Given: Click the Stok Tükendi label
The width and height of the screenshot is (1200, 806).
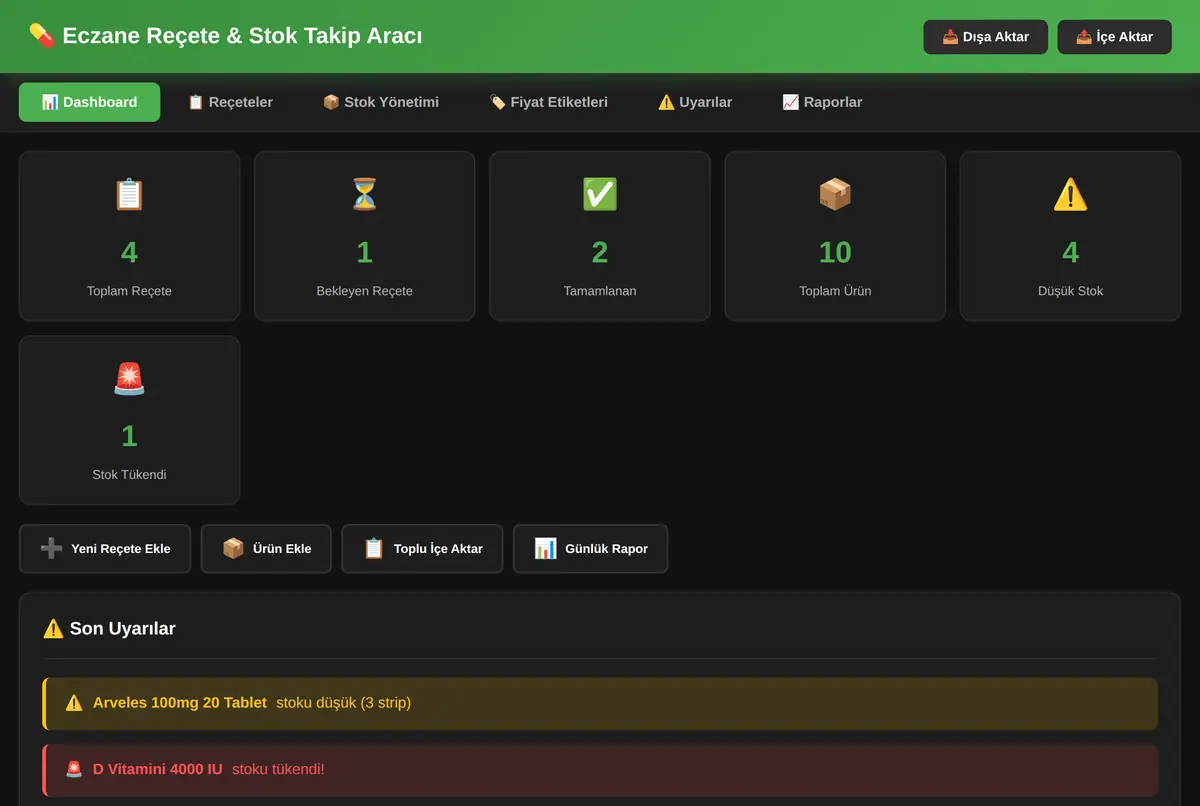Looking at the screenshot, I should (129, 475).
